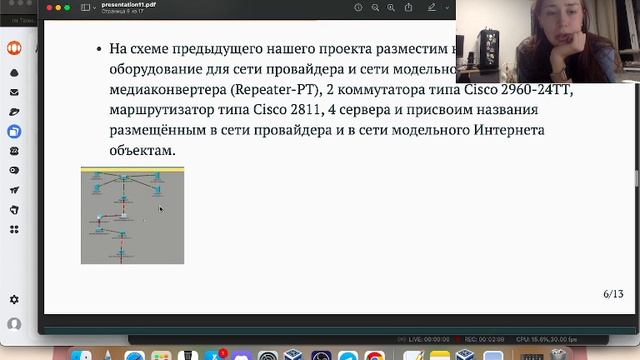Click the text Cisco 2811 on slide

287,109
